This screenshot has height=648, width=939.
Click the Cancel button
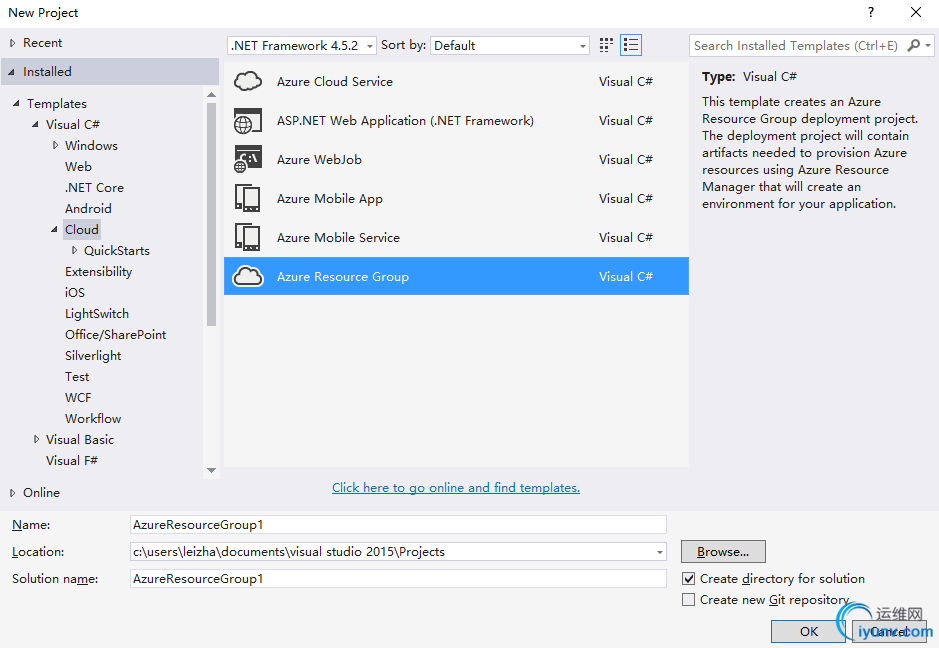[x=889, y=631]
